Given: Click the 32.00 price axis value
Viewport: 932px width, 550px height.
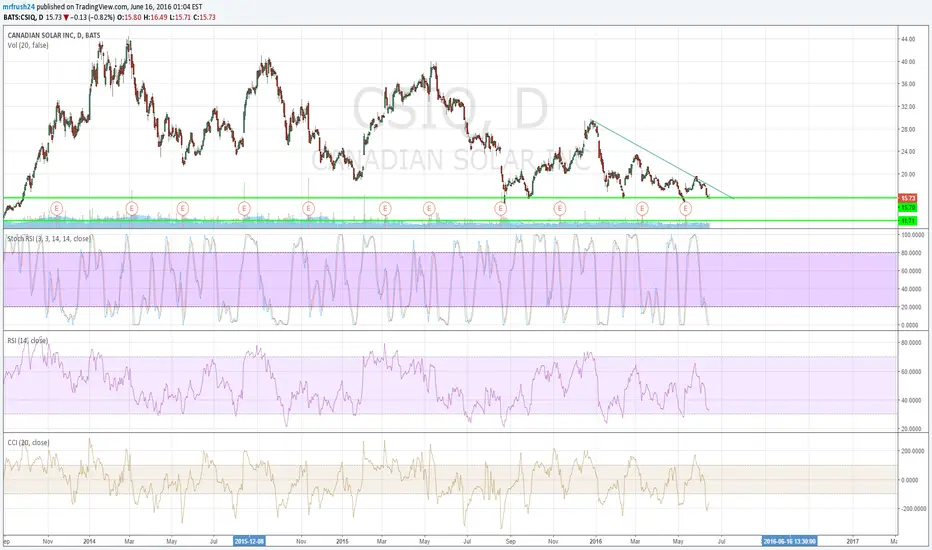Looking at the screenshot, I should 908,106.
